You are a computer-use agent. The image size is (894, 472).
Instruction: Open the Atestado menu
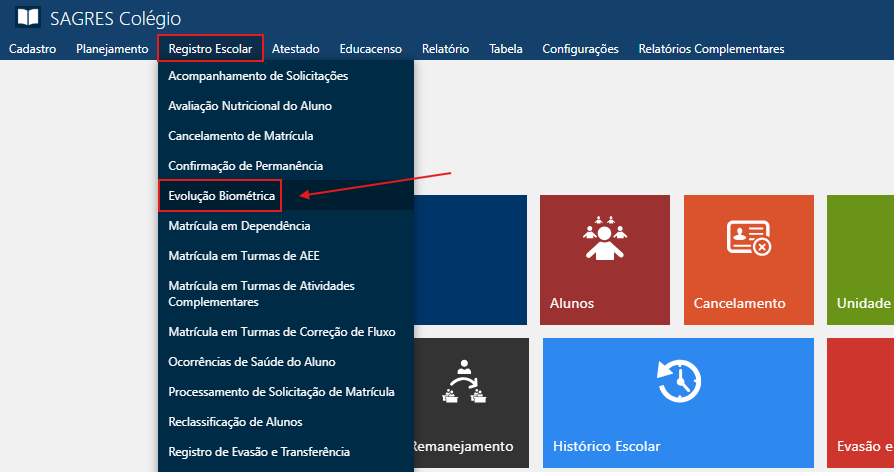point(295,49)
